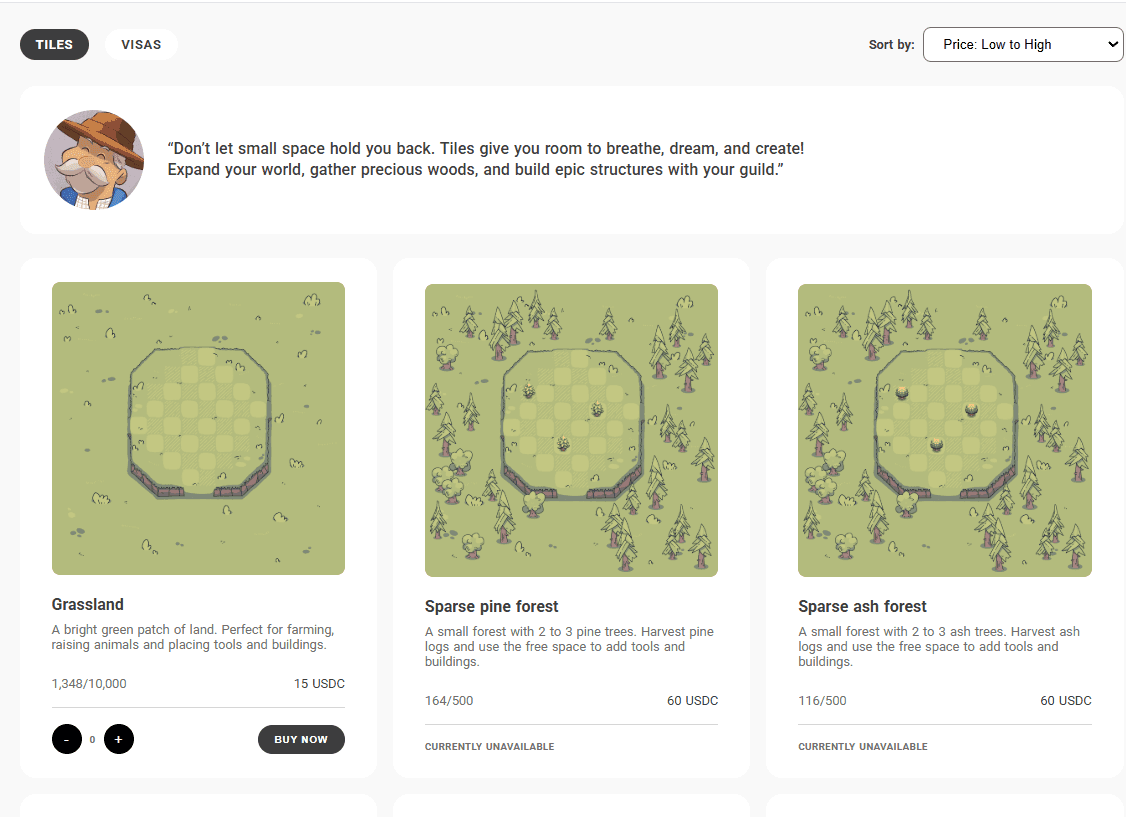1126x817 pixels.
Task: Decrease Grassland quantity with minus button
Action: (67, 740)
